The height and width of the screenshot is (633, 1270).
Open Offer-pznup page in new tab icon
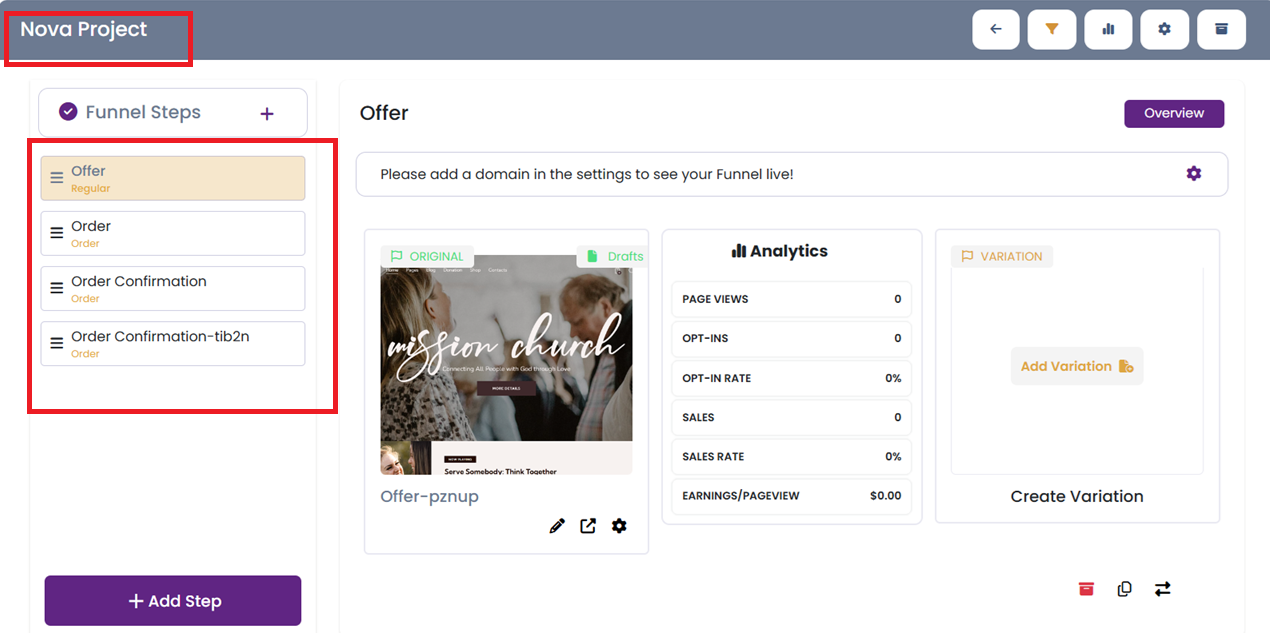pyautogui.click(x=588, y=526)
